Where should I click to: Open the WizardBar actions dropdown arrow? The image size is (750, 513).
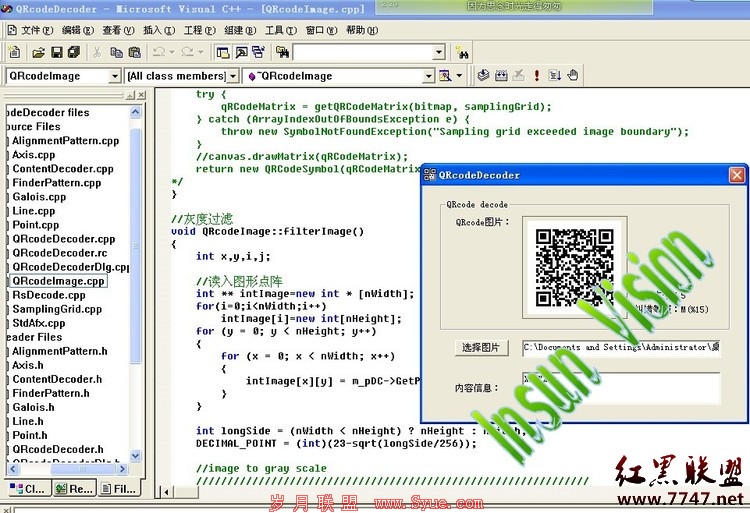point(459,76)
